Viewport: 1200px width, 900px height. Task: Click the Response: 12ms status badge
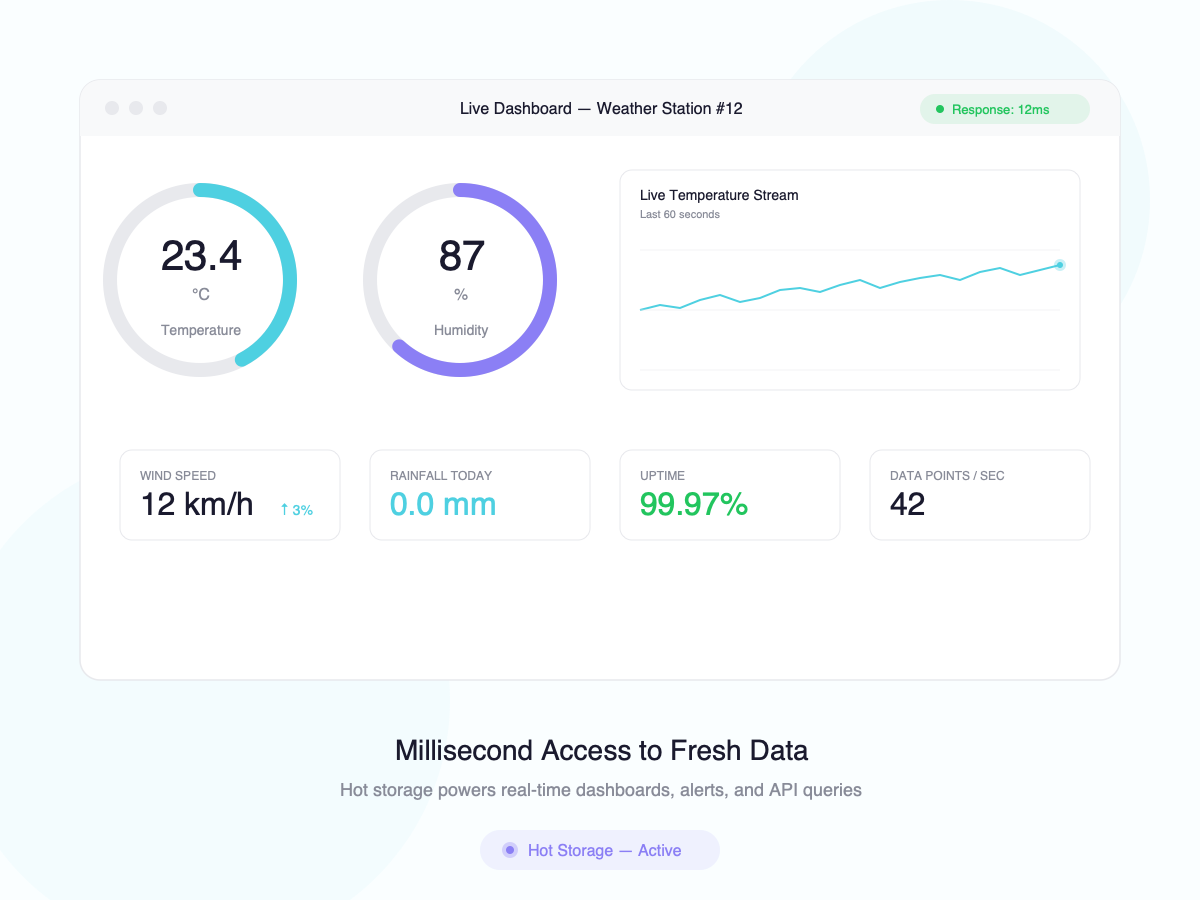[1004, 109]
